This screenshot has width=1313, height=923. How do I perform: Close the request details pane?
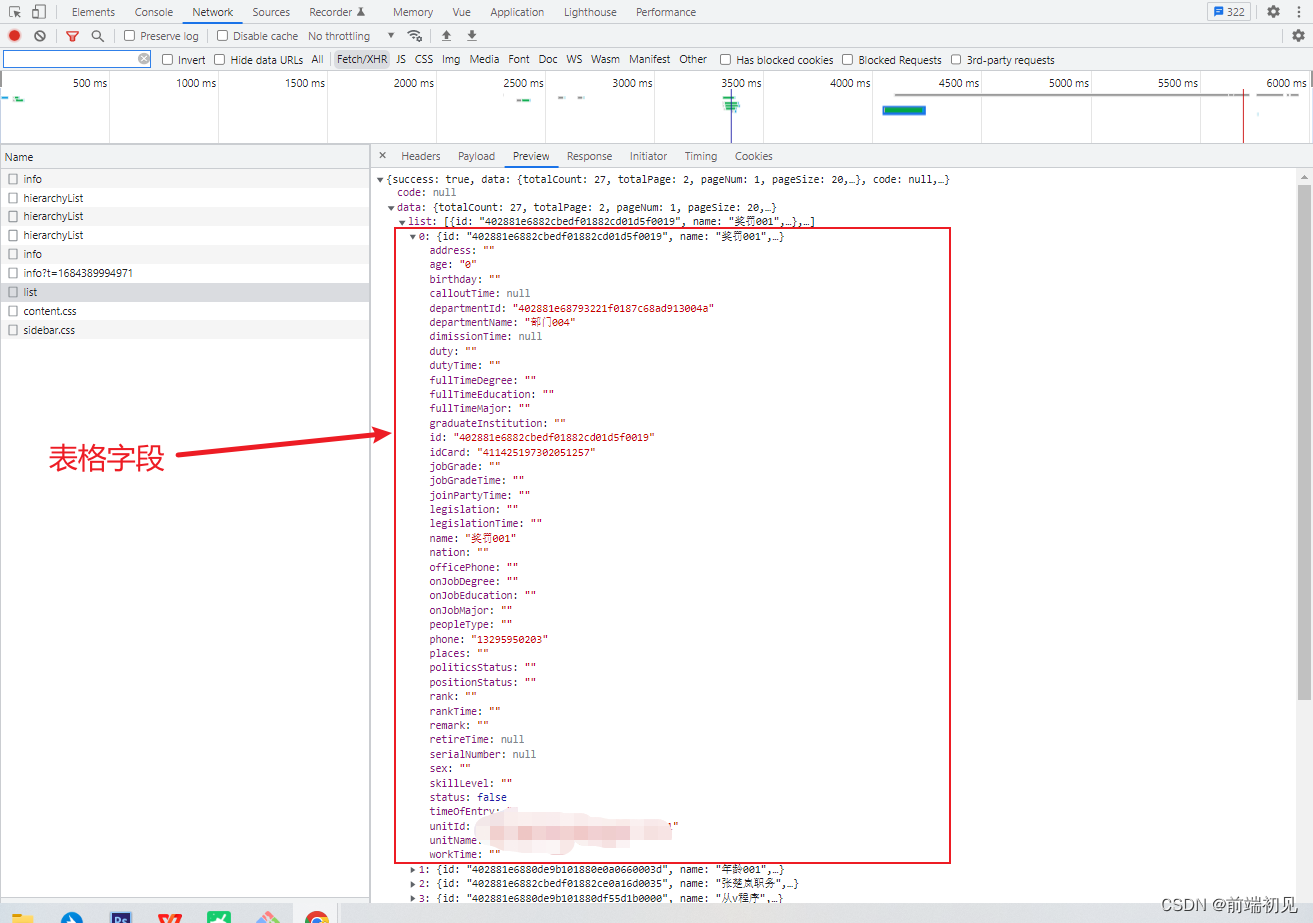382,156
